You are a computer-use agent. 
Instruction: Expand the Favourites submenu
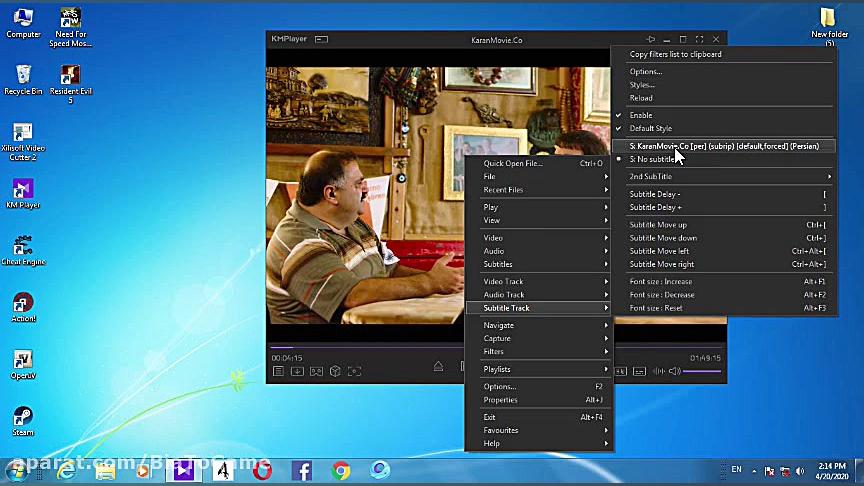click(x=540, y=430)
